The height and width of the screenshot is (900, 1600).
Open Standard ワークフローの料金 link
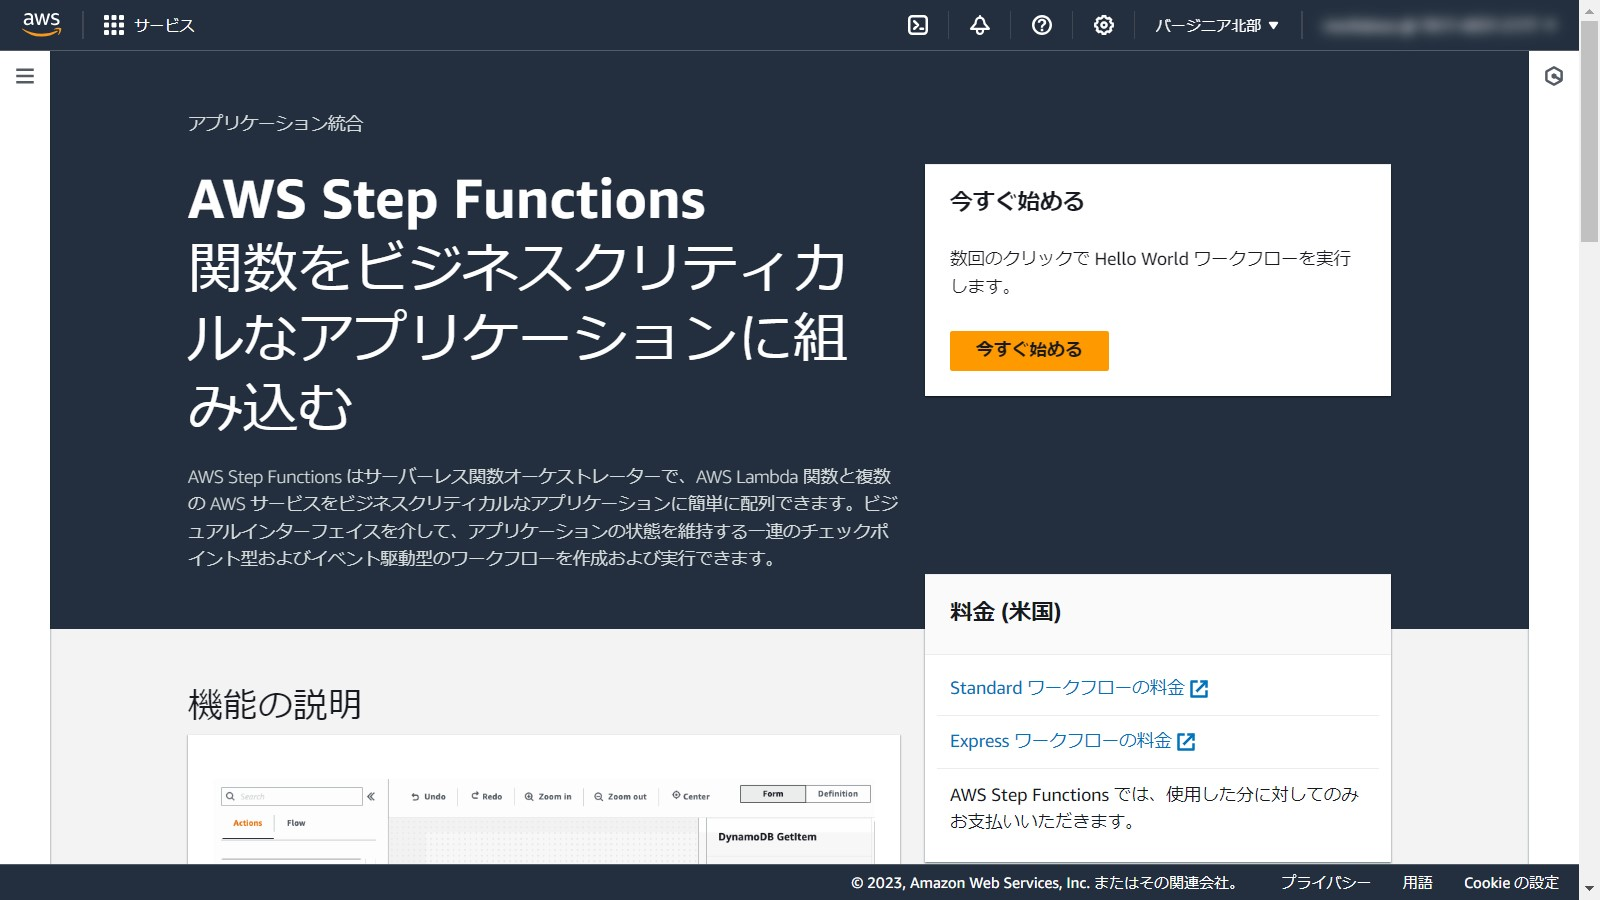pyautogui.click(x=1066, y=688)
